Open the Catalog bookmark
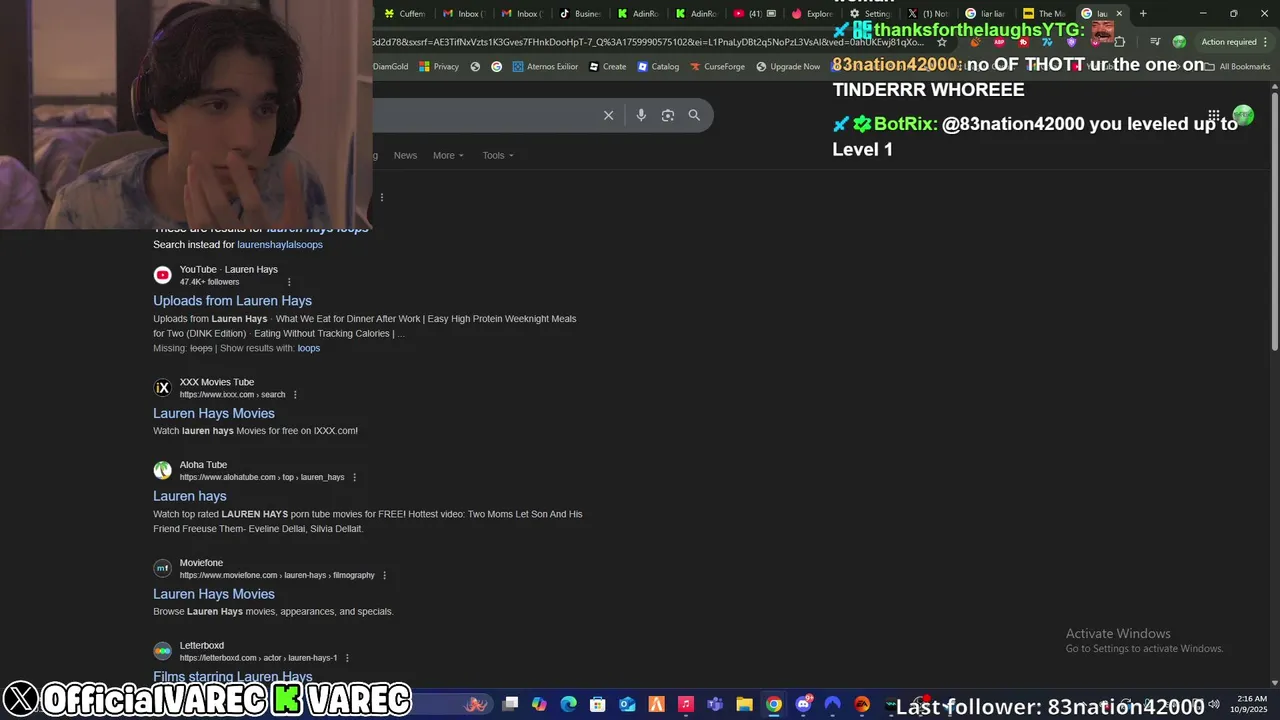 [x=658, y=67]
